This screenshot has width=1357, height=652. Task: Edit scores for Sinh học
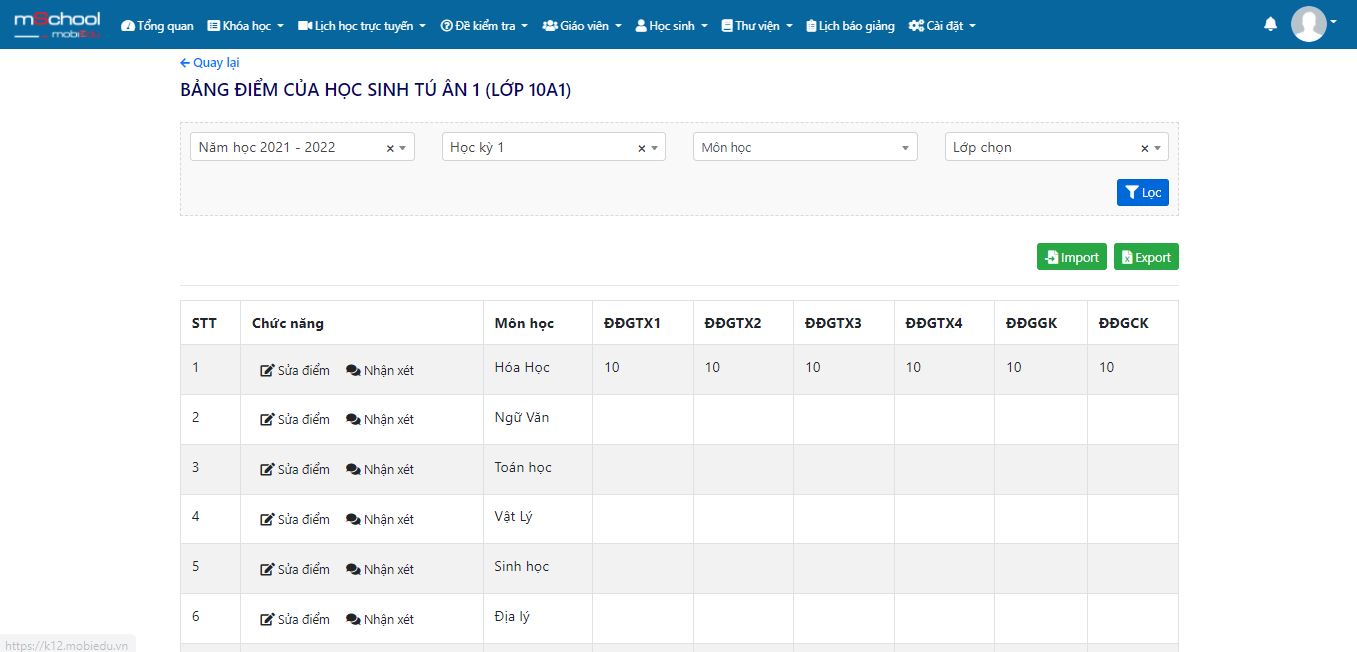click(295, 569)
